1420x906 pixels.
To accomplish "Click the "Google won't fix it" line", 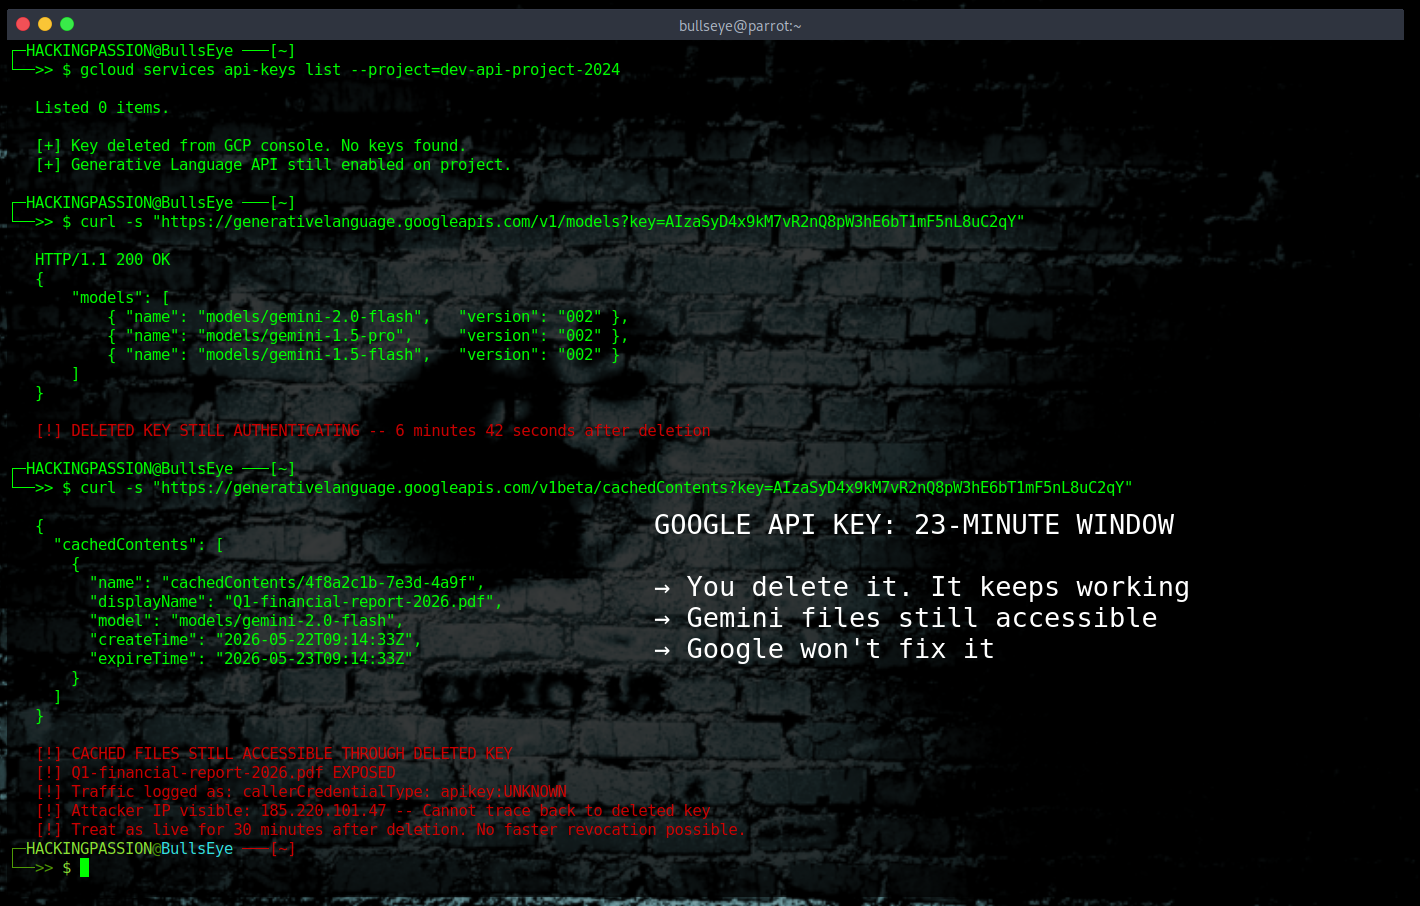I will (x=824, y=649).
